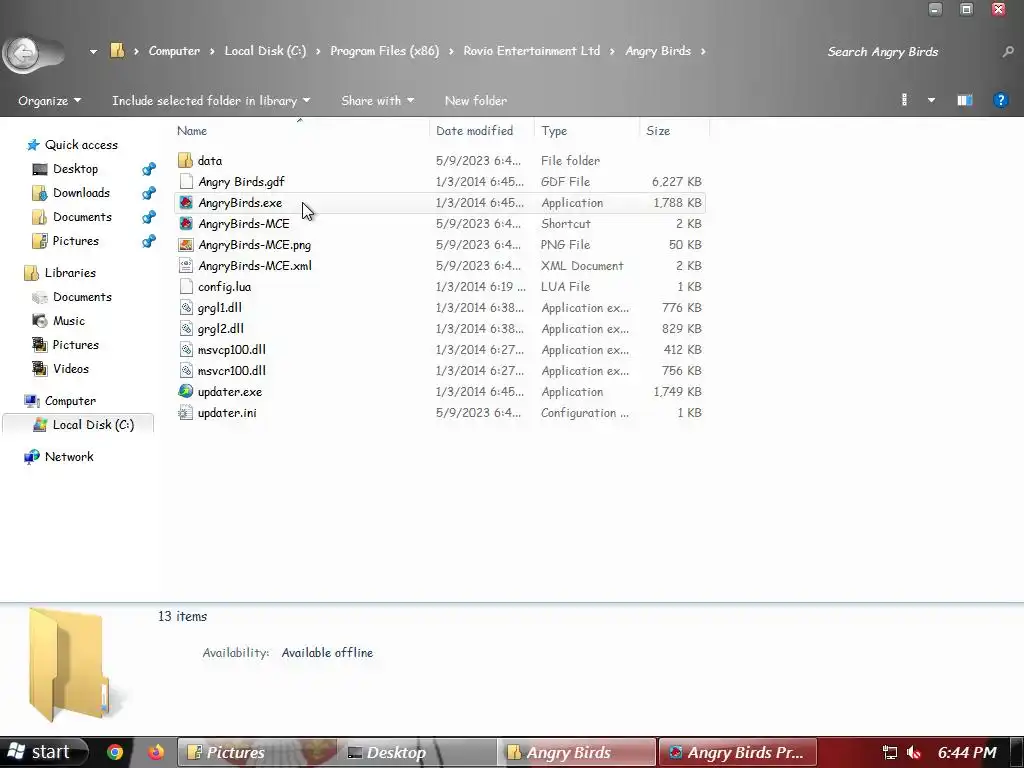The image size is (1024, 768).
Task: Select the config.lua file icon
Action: [185, 286]
